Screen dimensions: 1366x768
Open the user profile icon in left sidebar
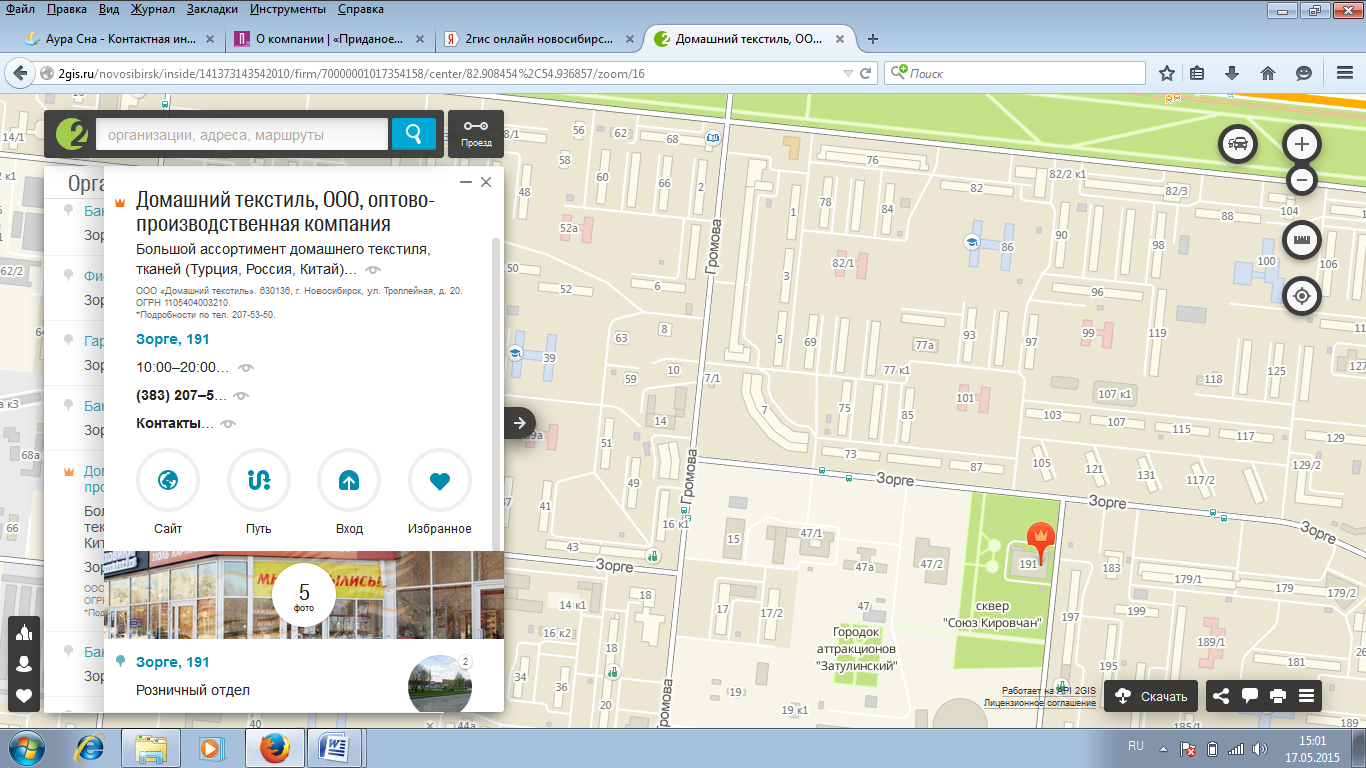pos(24,664)
